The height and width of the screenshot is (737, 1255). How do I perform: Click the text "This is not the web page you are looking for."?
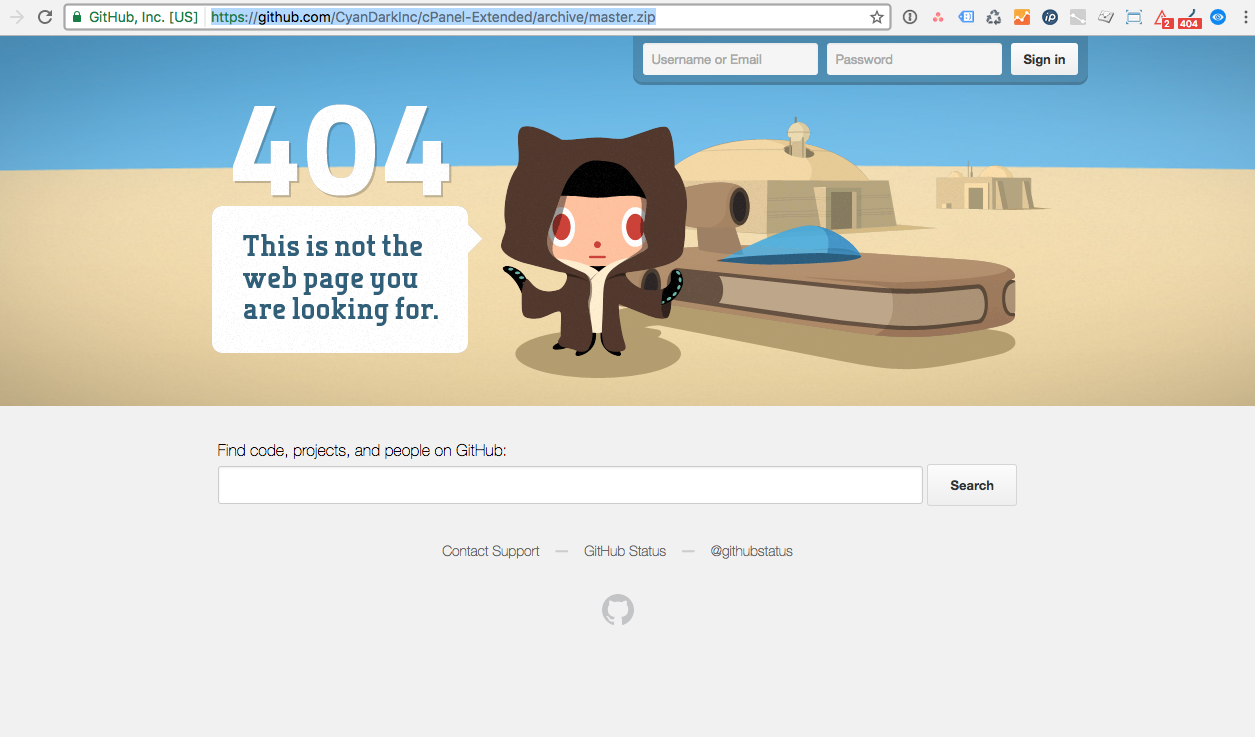[x=341, y=277]
